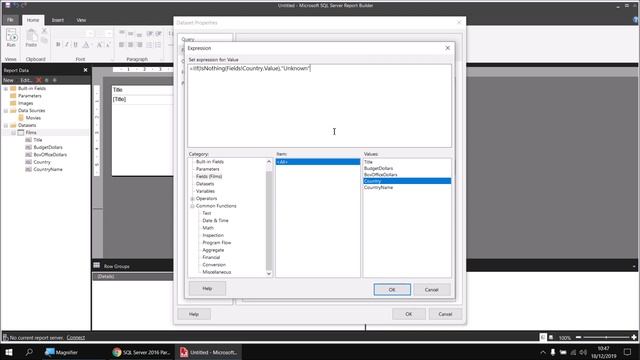This screenshot has height=360, width=640.
Task: Click in the expression text editor
Action: pos(319,105)
